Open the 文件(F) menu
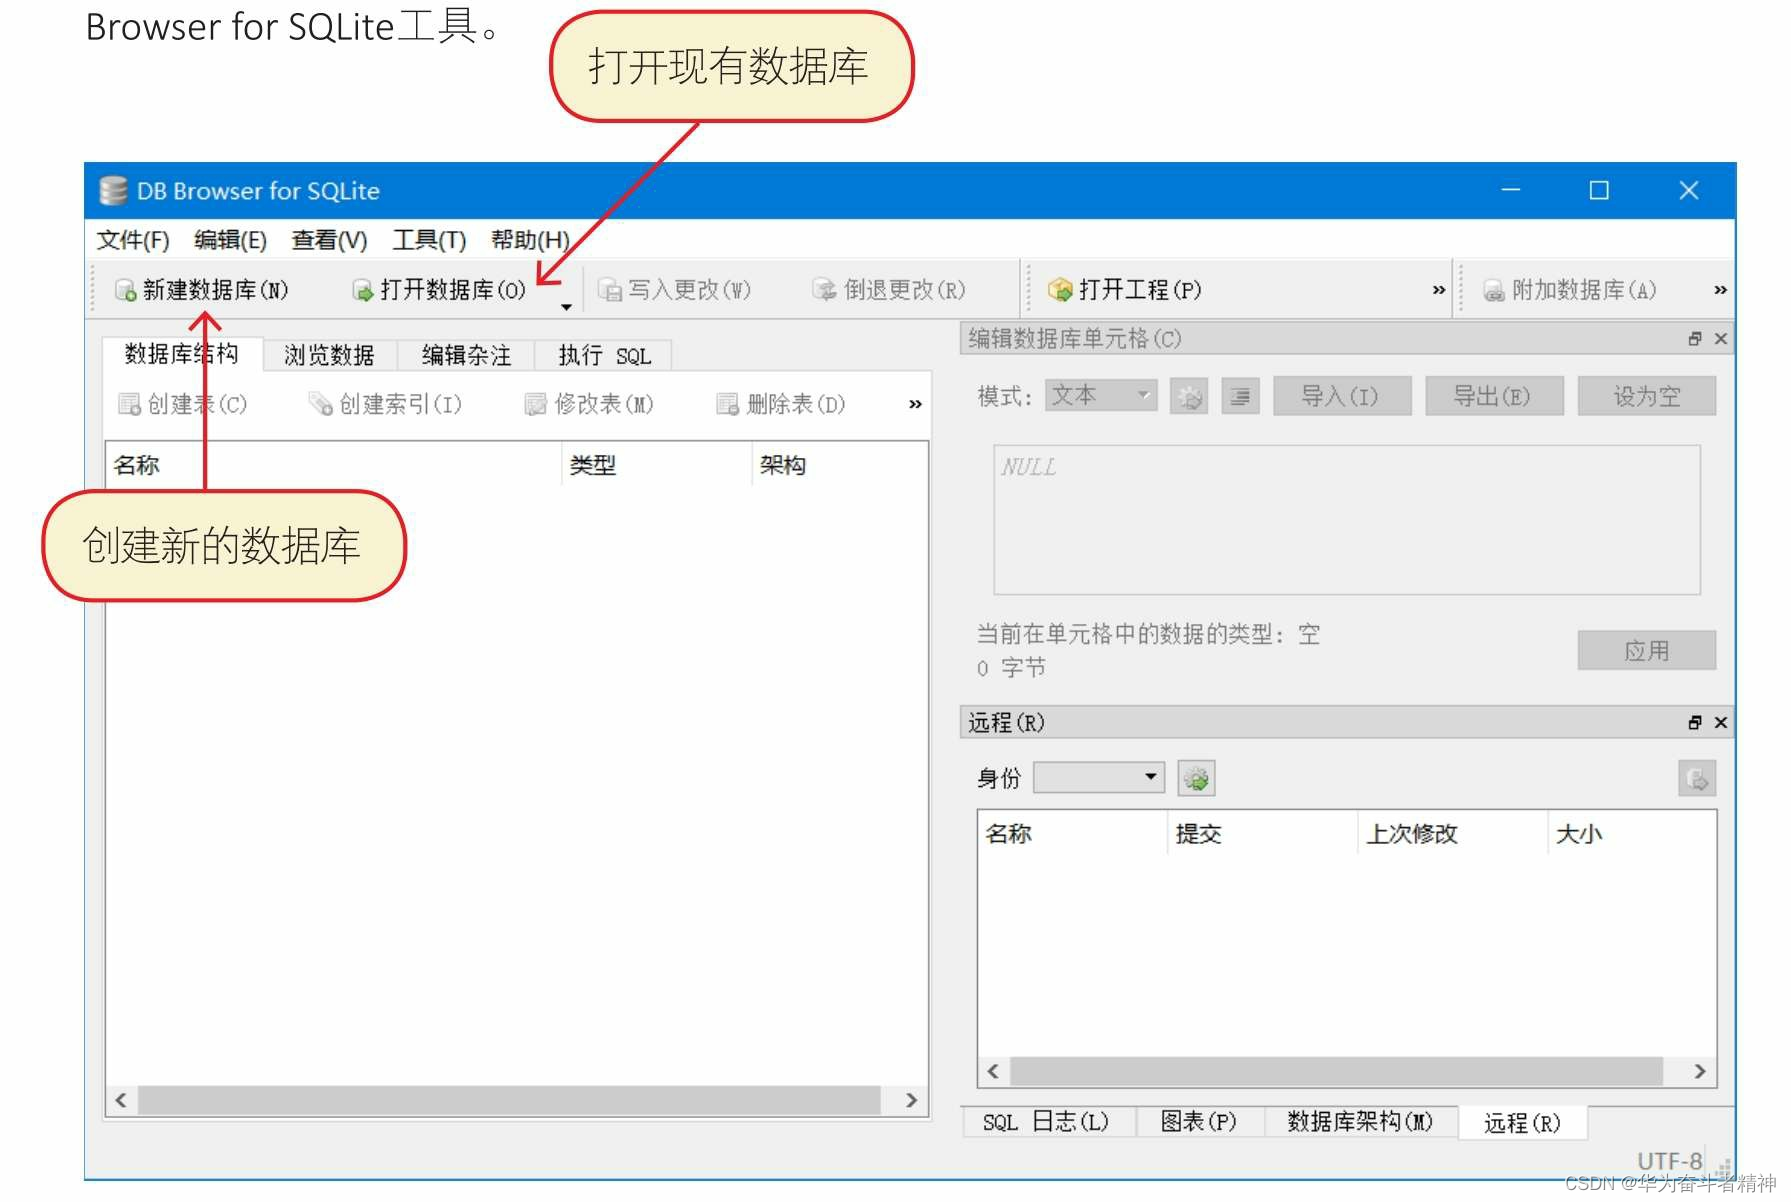The image size is (1791, 1202). tap(133, 240)
